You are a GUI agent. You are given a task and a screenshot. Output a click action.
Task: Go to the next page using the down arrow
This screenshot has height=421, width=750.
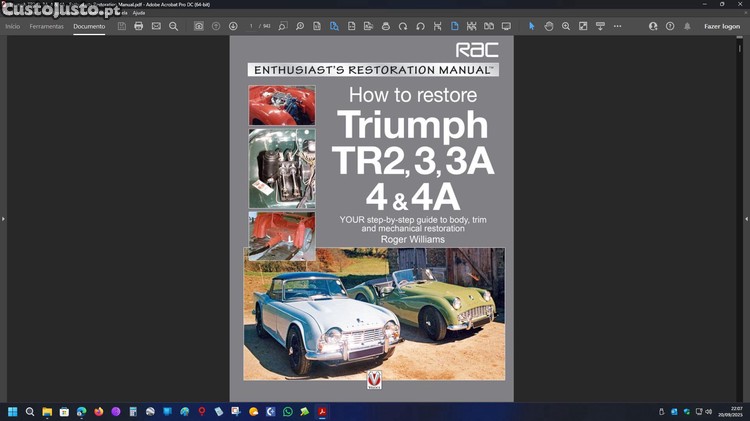[233, 26]
